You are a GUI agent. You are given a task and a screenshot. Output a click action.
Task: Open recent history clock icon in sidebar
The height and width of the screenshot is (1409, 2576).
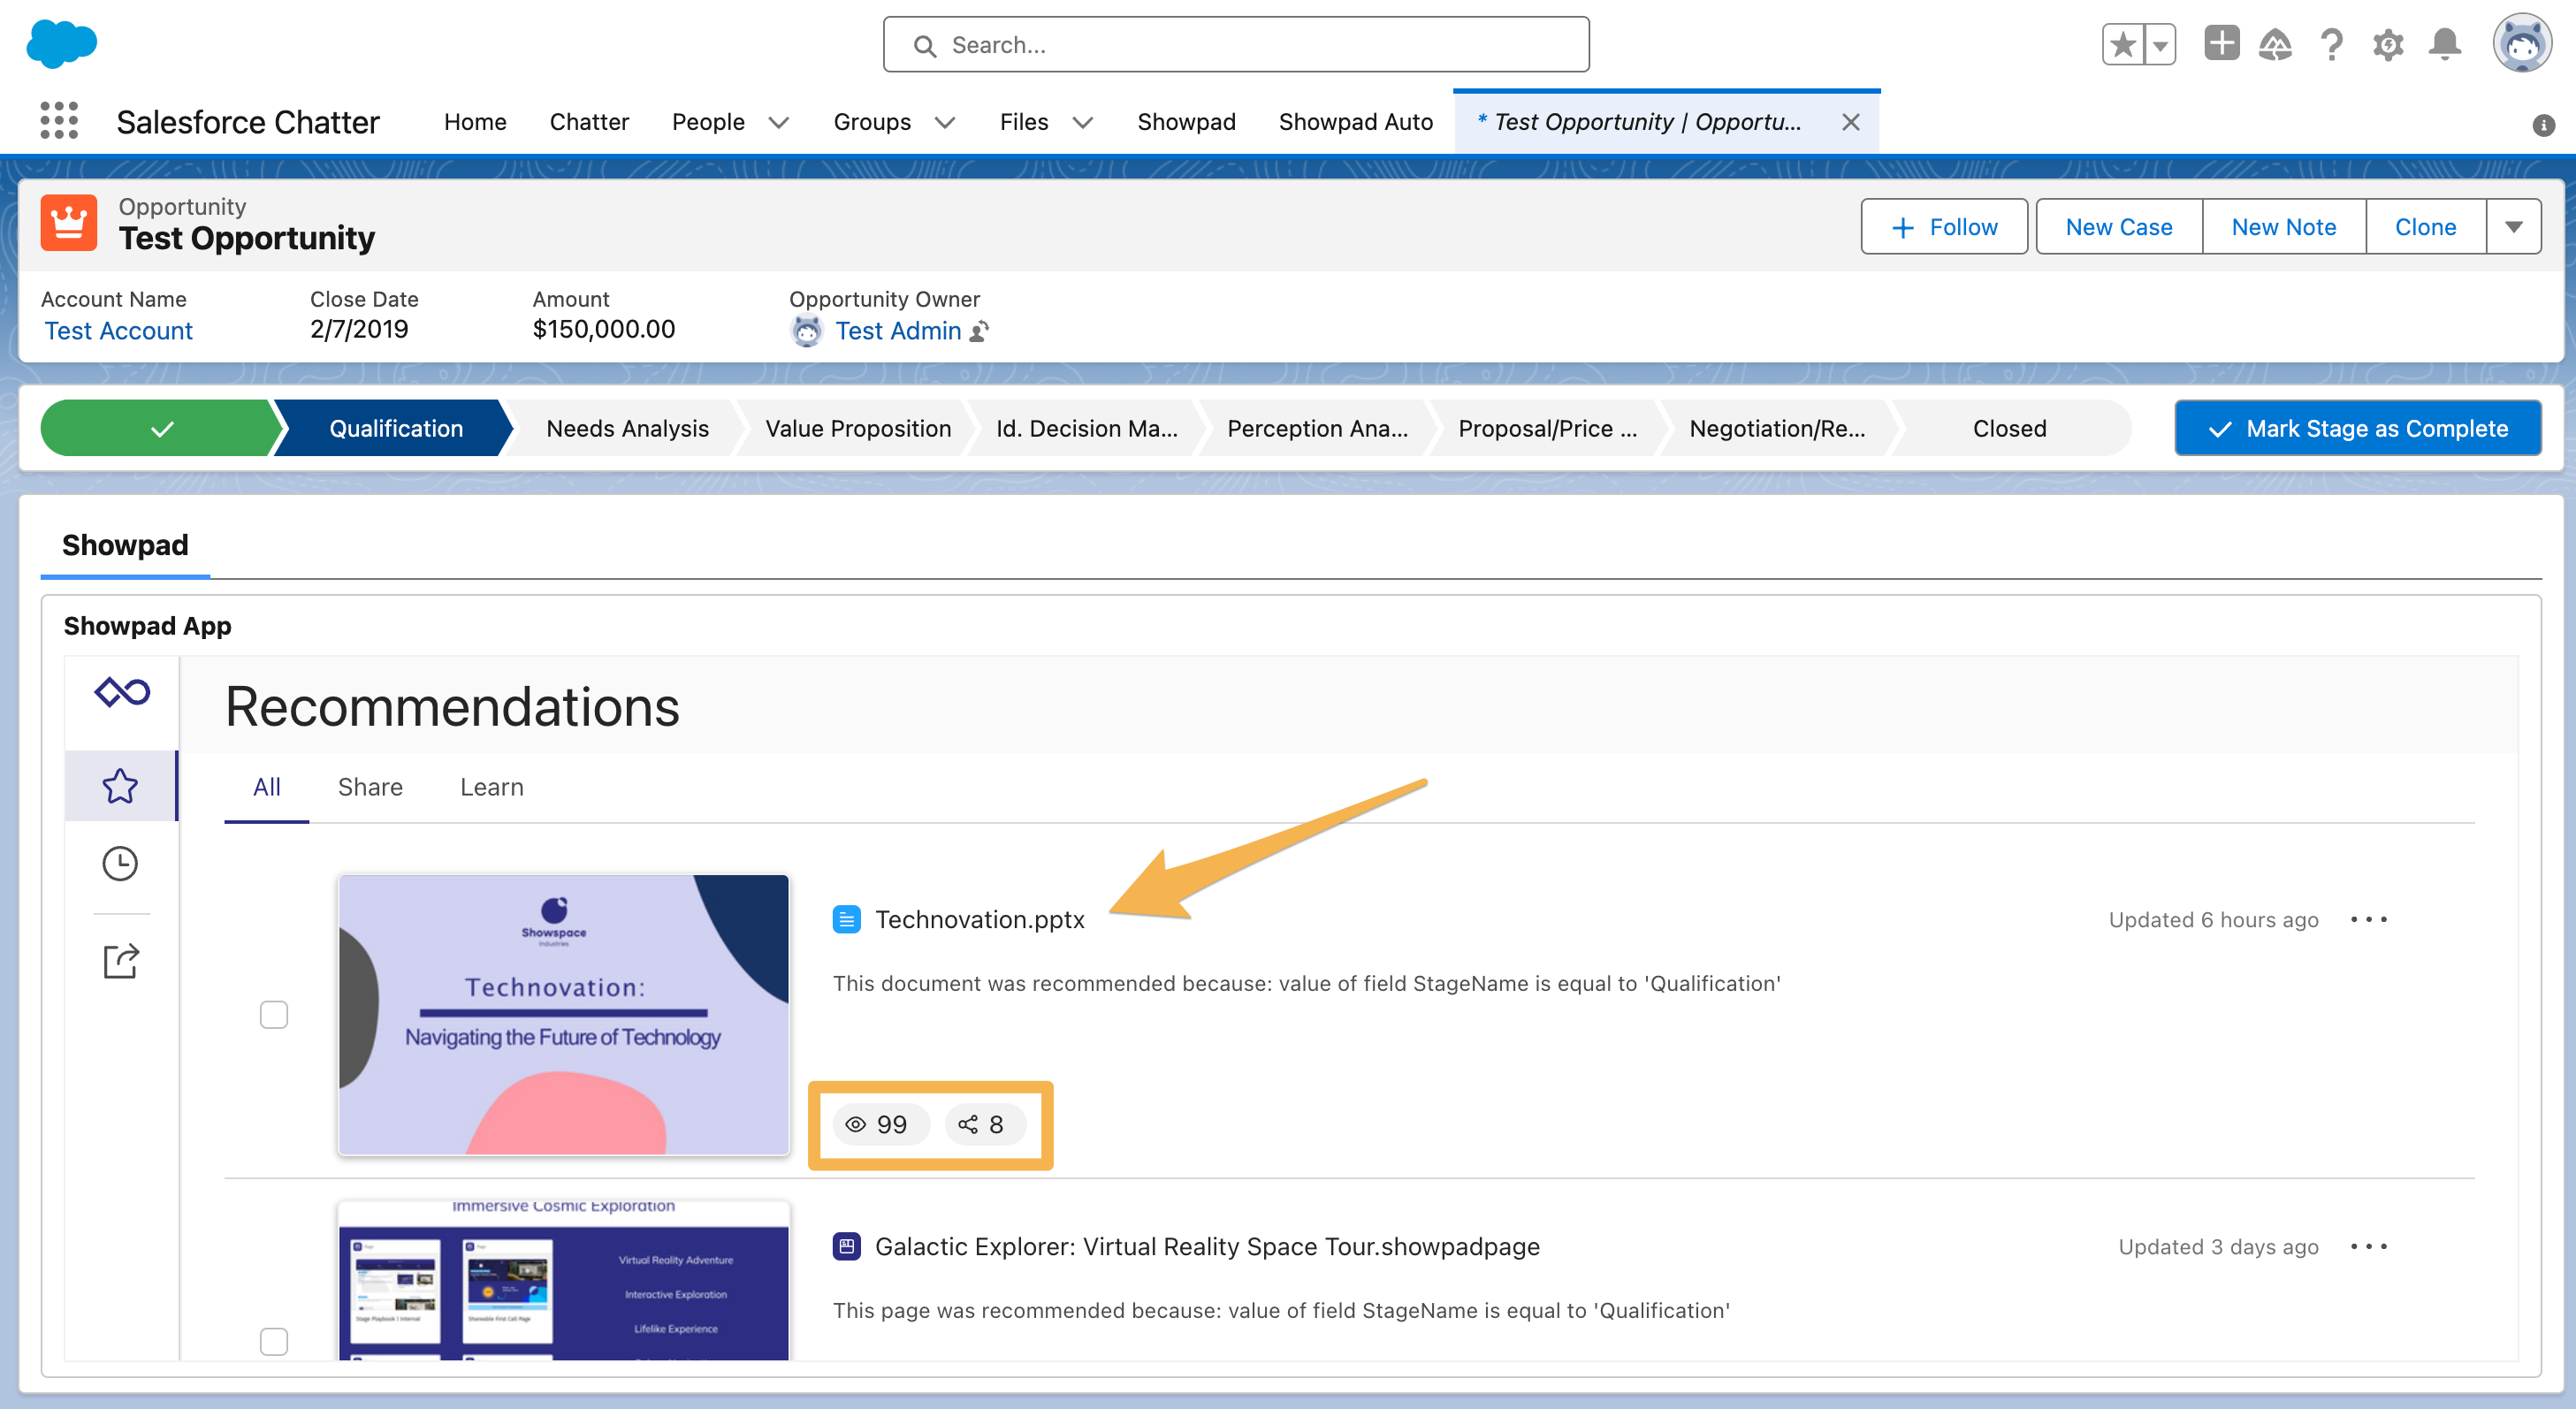point(120,862)
